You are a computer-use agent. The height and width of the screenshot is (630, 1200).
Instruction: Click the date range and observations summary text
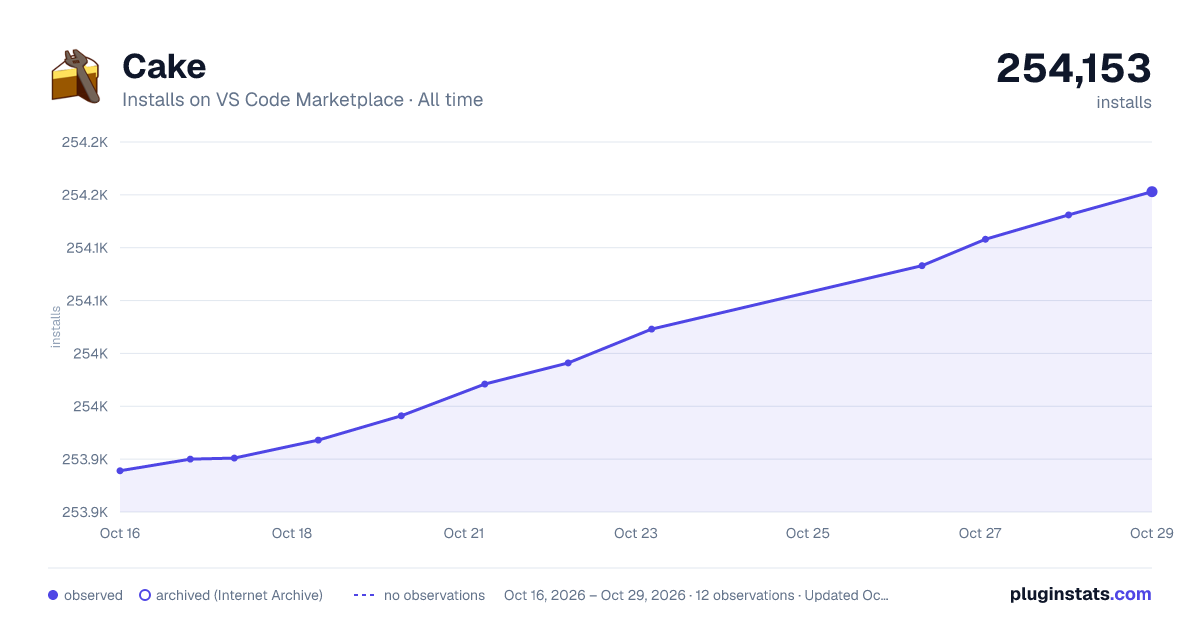click(x=696, y=595)
